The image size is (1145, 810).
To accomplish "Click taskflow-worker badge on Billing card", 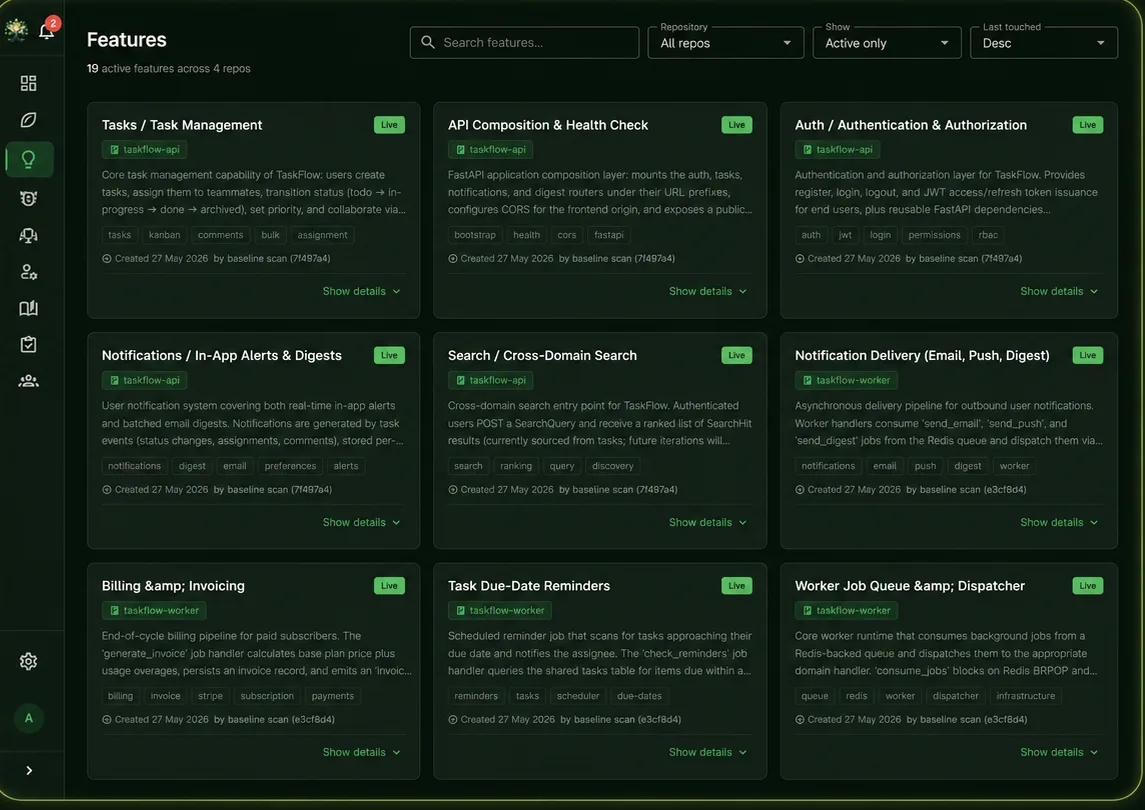I will (154, 611).
